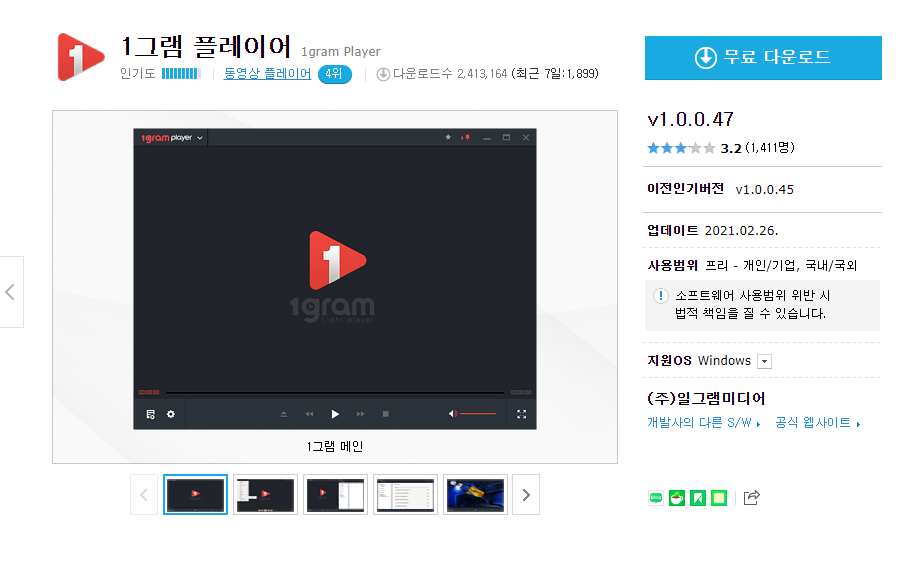908x566 pixels.
Task: Click the previous page arrow on left edge
Action: pyautogui.click(x=10, y=292)
